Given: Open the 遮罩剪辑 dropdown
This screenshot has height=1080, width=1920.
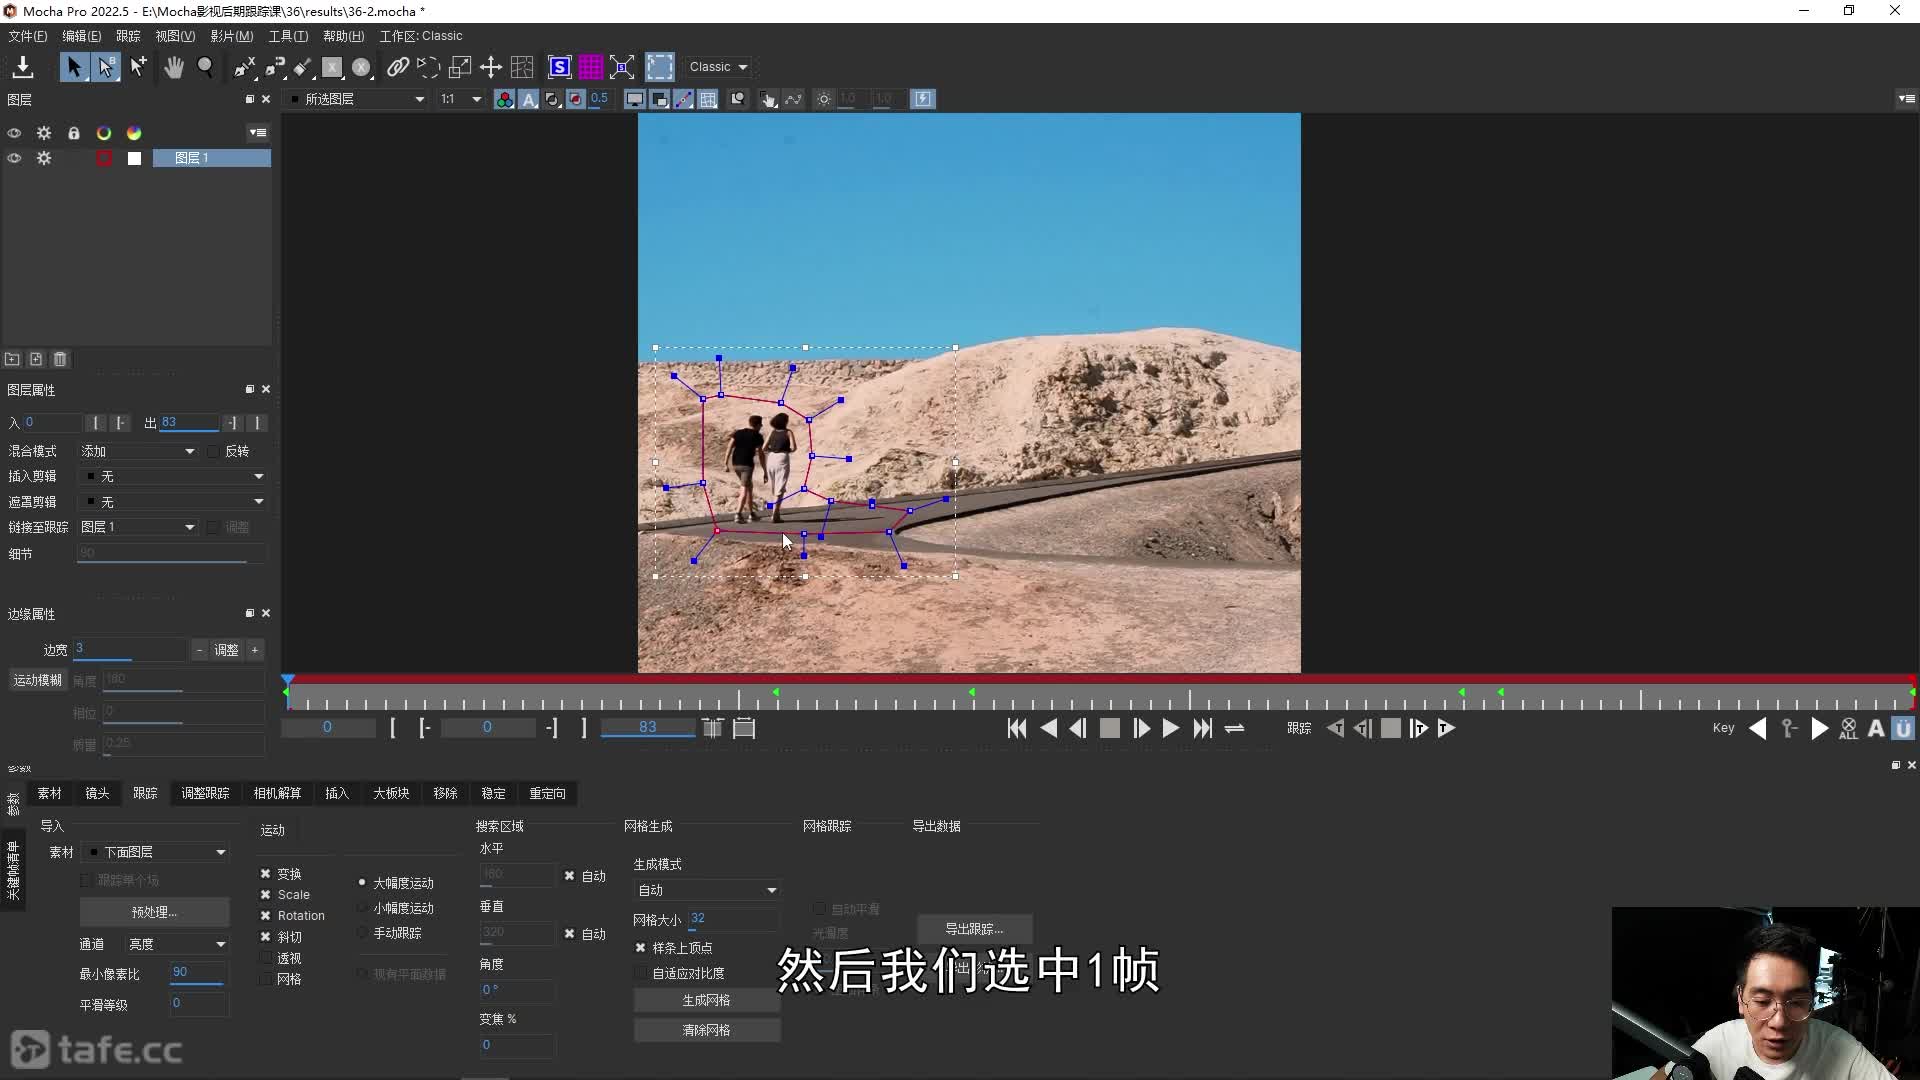Looking at the screenshot, I should tap(173, 502).
